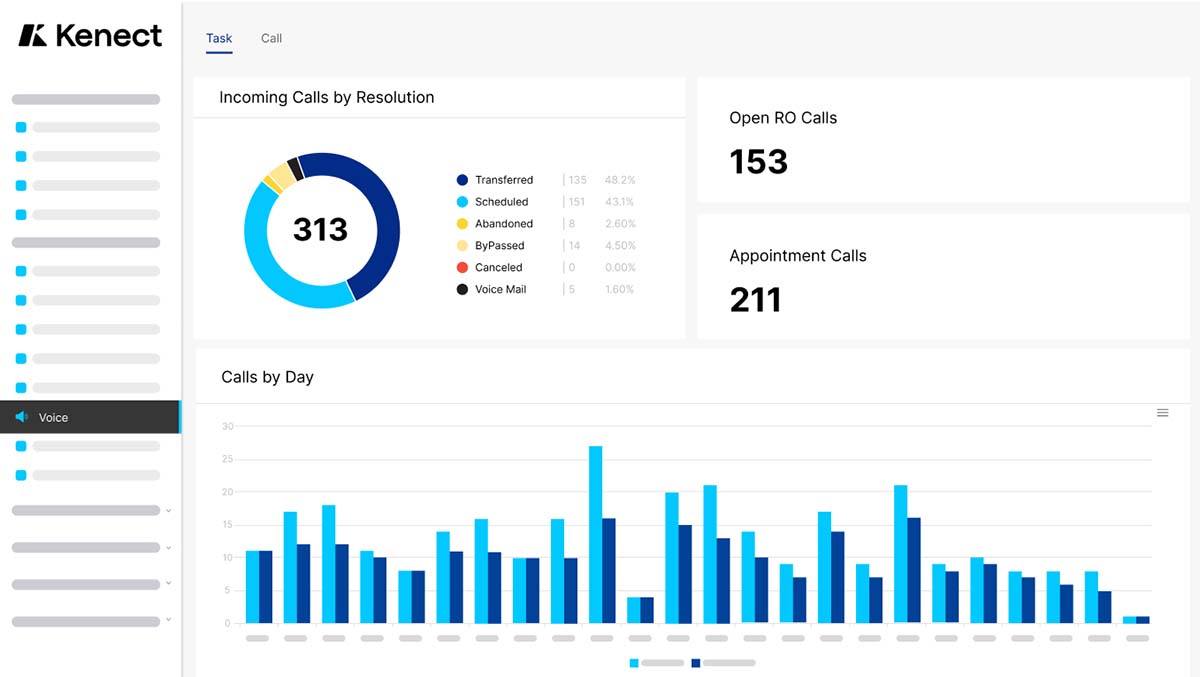
Task: Click the red Canceled legend dot
Action: click(x=462, y=268)
